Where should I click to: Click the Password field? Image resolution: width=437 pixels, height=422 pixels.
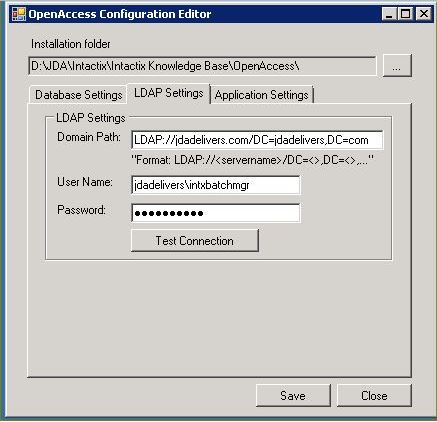pyautogui.click(x=216, y=213)
